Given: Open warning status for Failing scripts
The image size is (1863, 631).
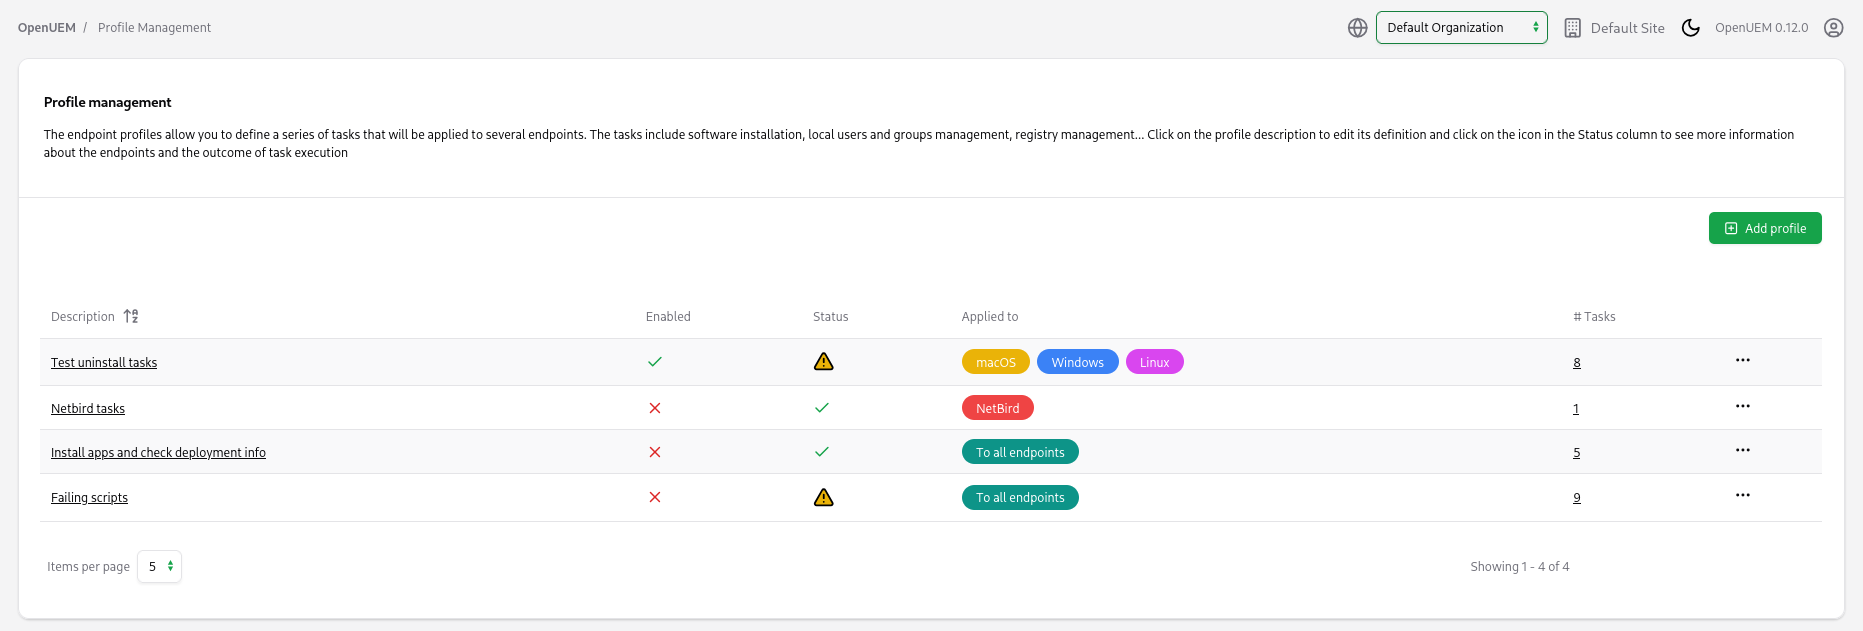Looking at the screenshot, I should pyautogui.click(x=823, y=498).
